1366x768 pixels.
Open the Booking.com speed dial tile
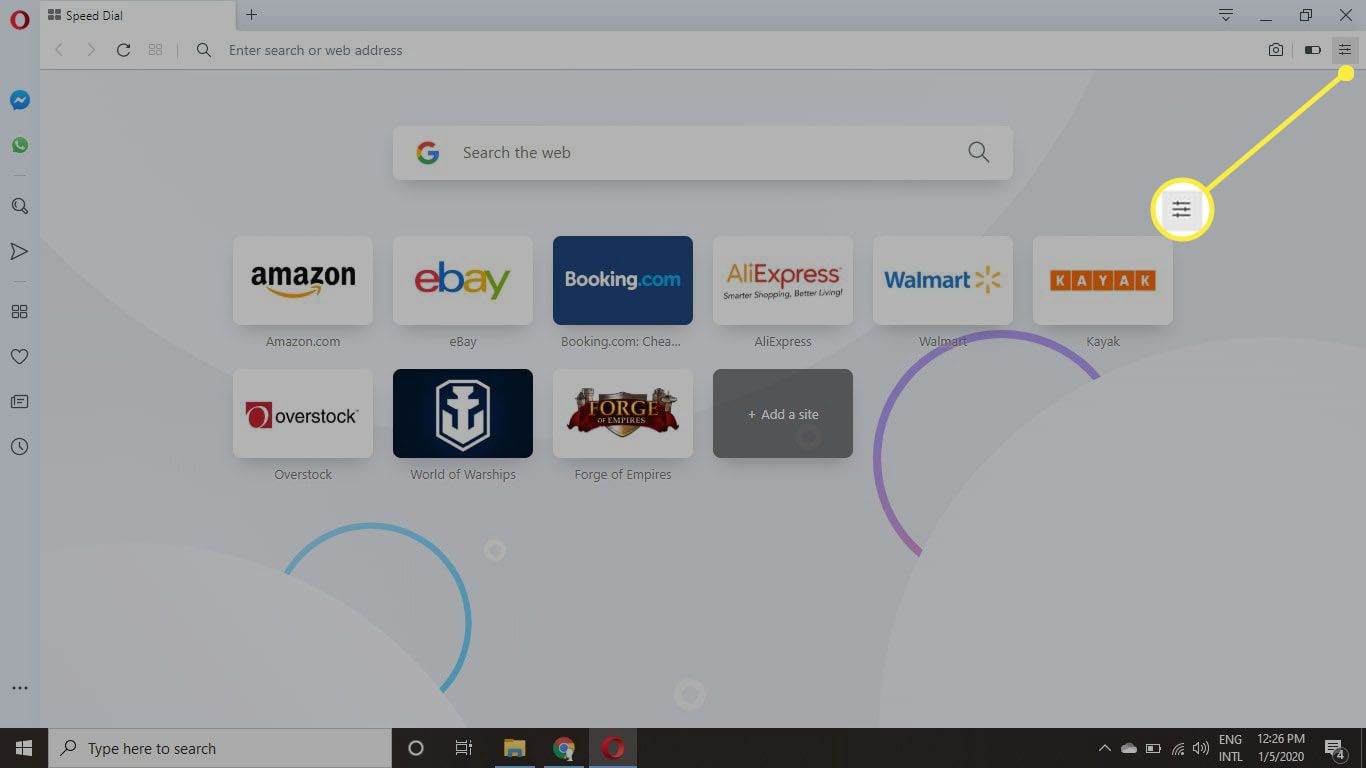[623, 280]
